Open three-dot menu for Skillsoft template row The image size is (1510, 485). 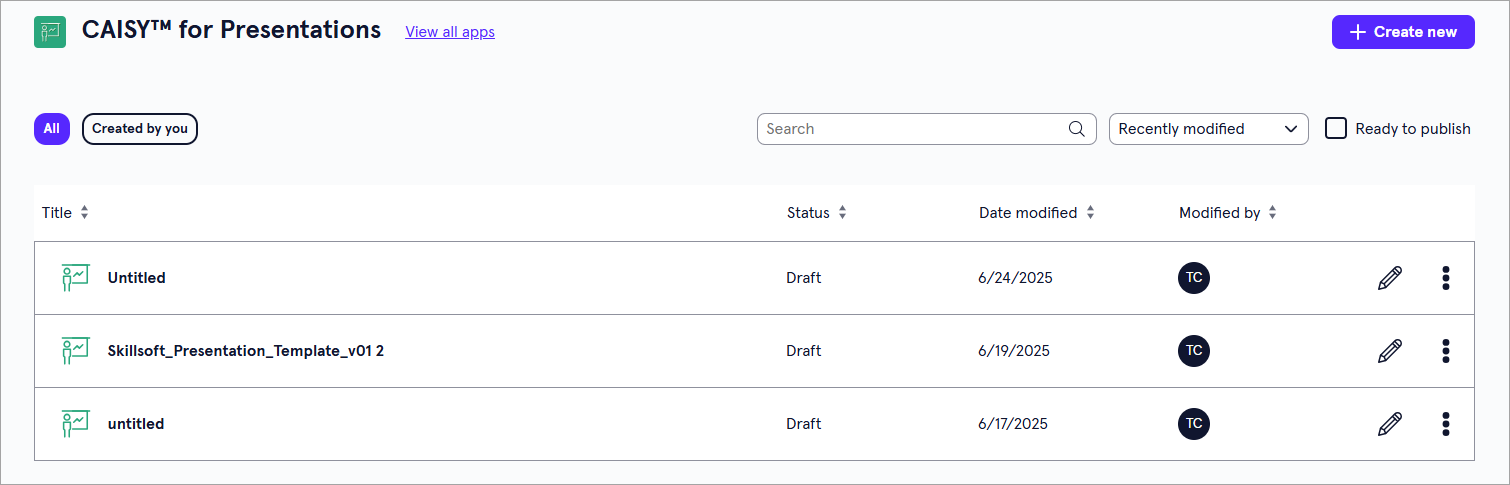[1446, 351]
